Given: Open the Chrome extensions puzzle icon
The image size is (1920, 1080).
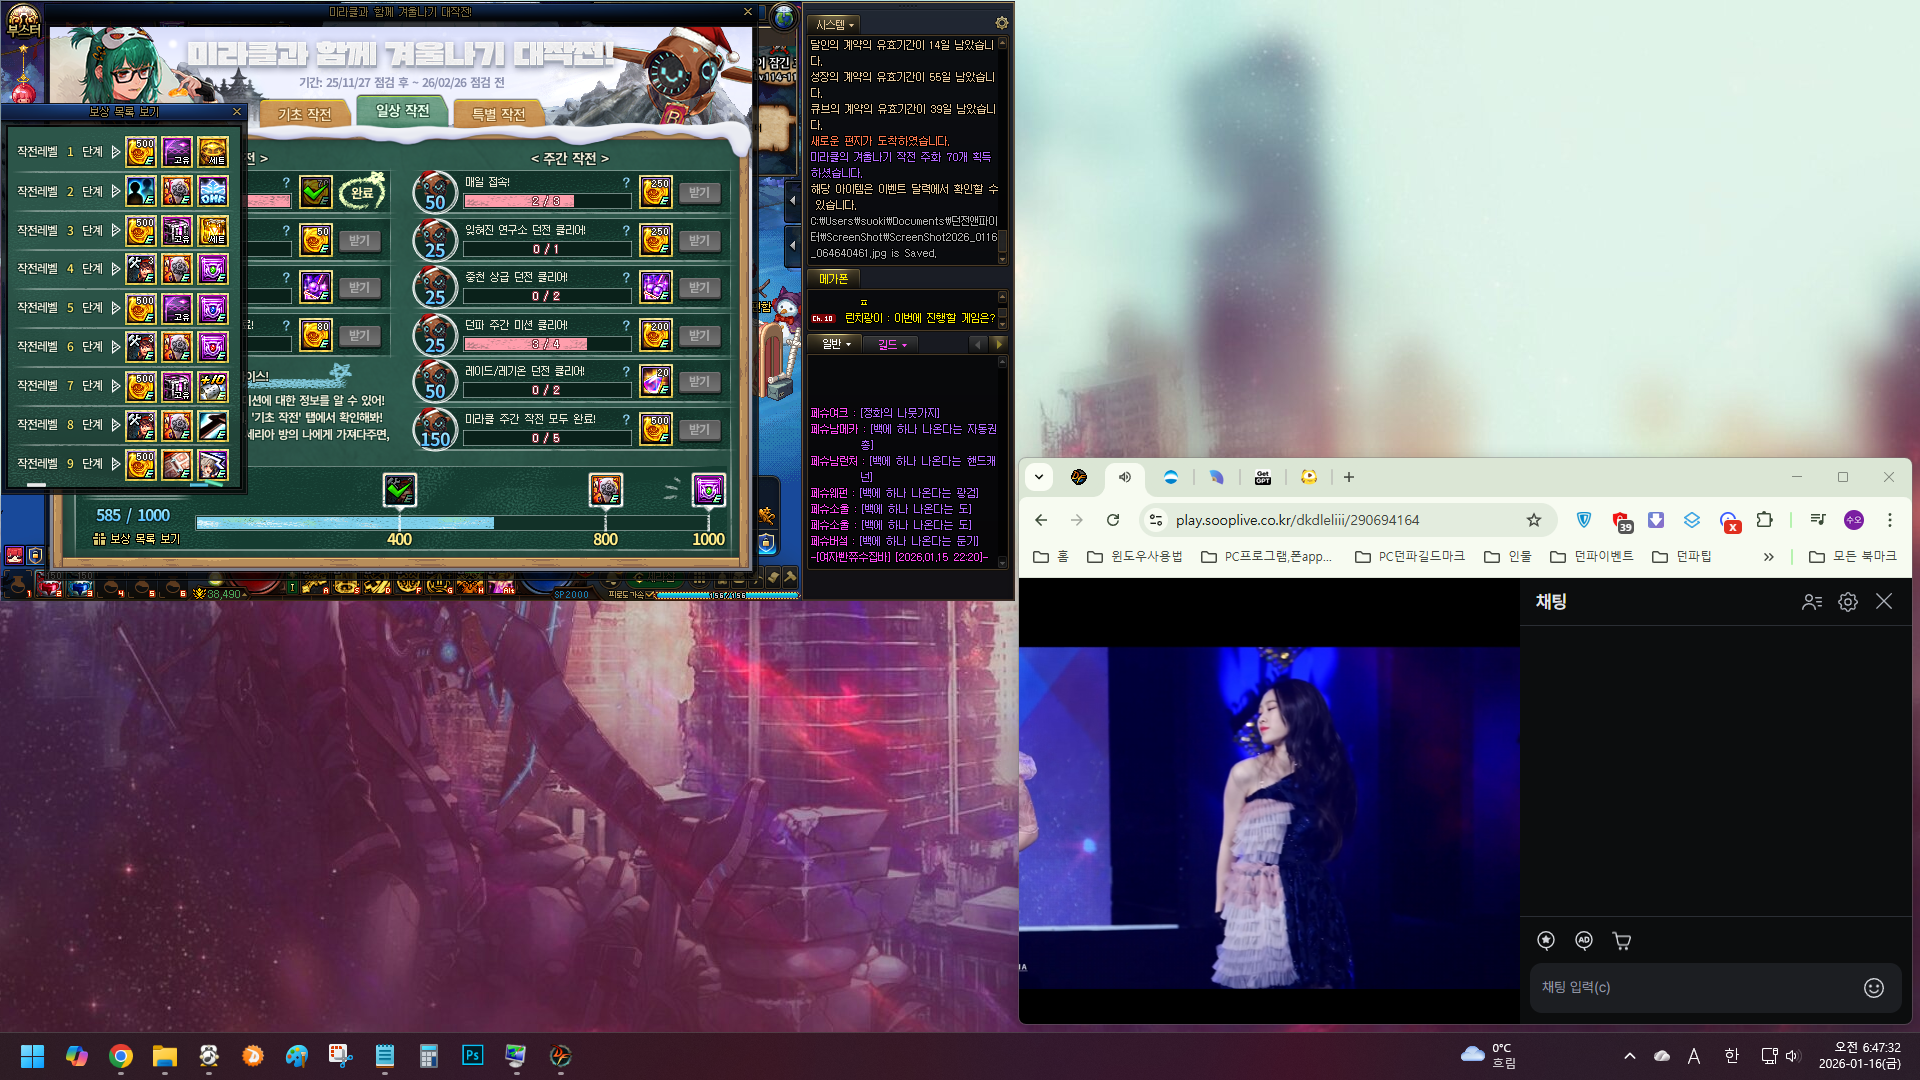Looking at the screenshot, I should [x=1765, y=520].
